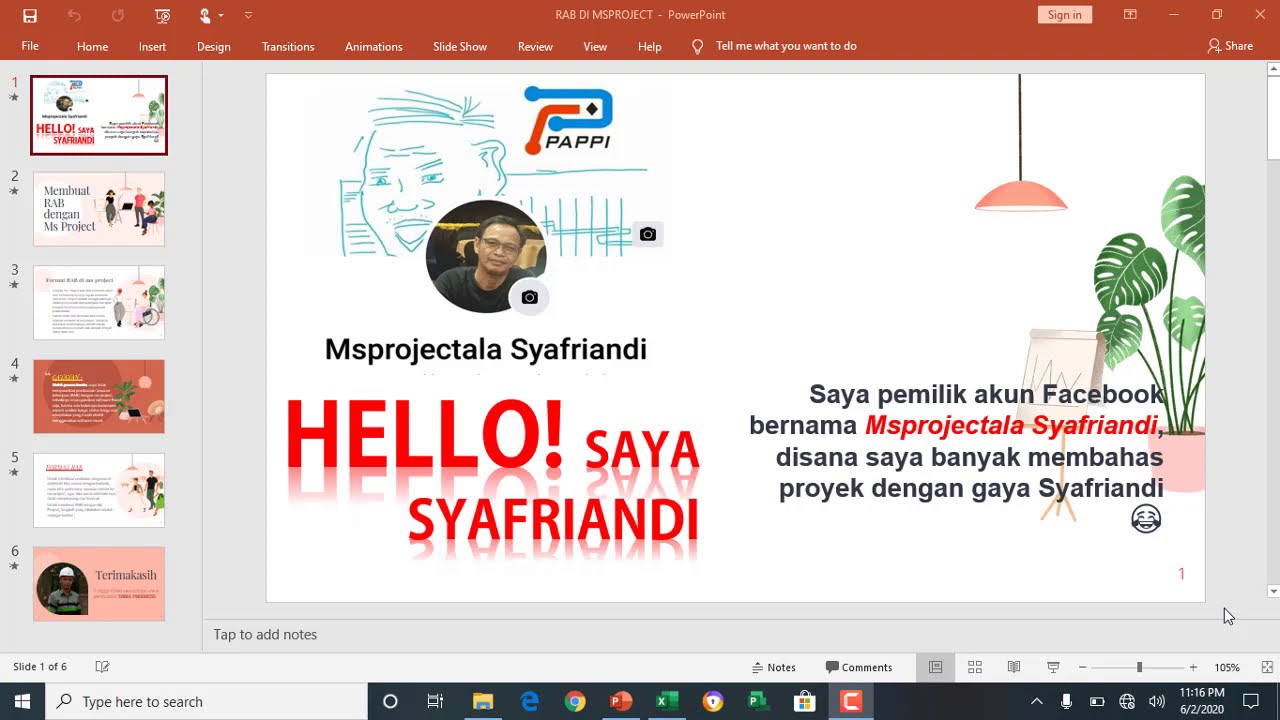Click the laughing emoji on slide
This screenshot has height=720, width=1280.
click(1146, 518)
